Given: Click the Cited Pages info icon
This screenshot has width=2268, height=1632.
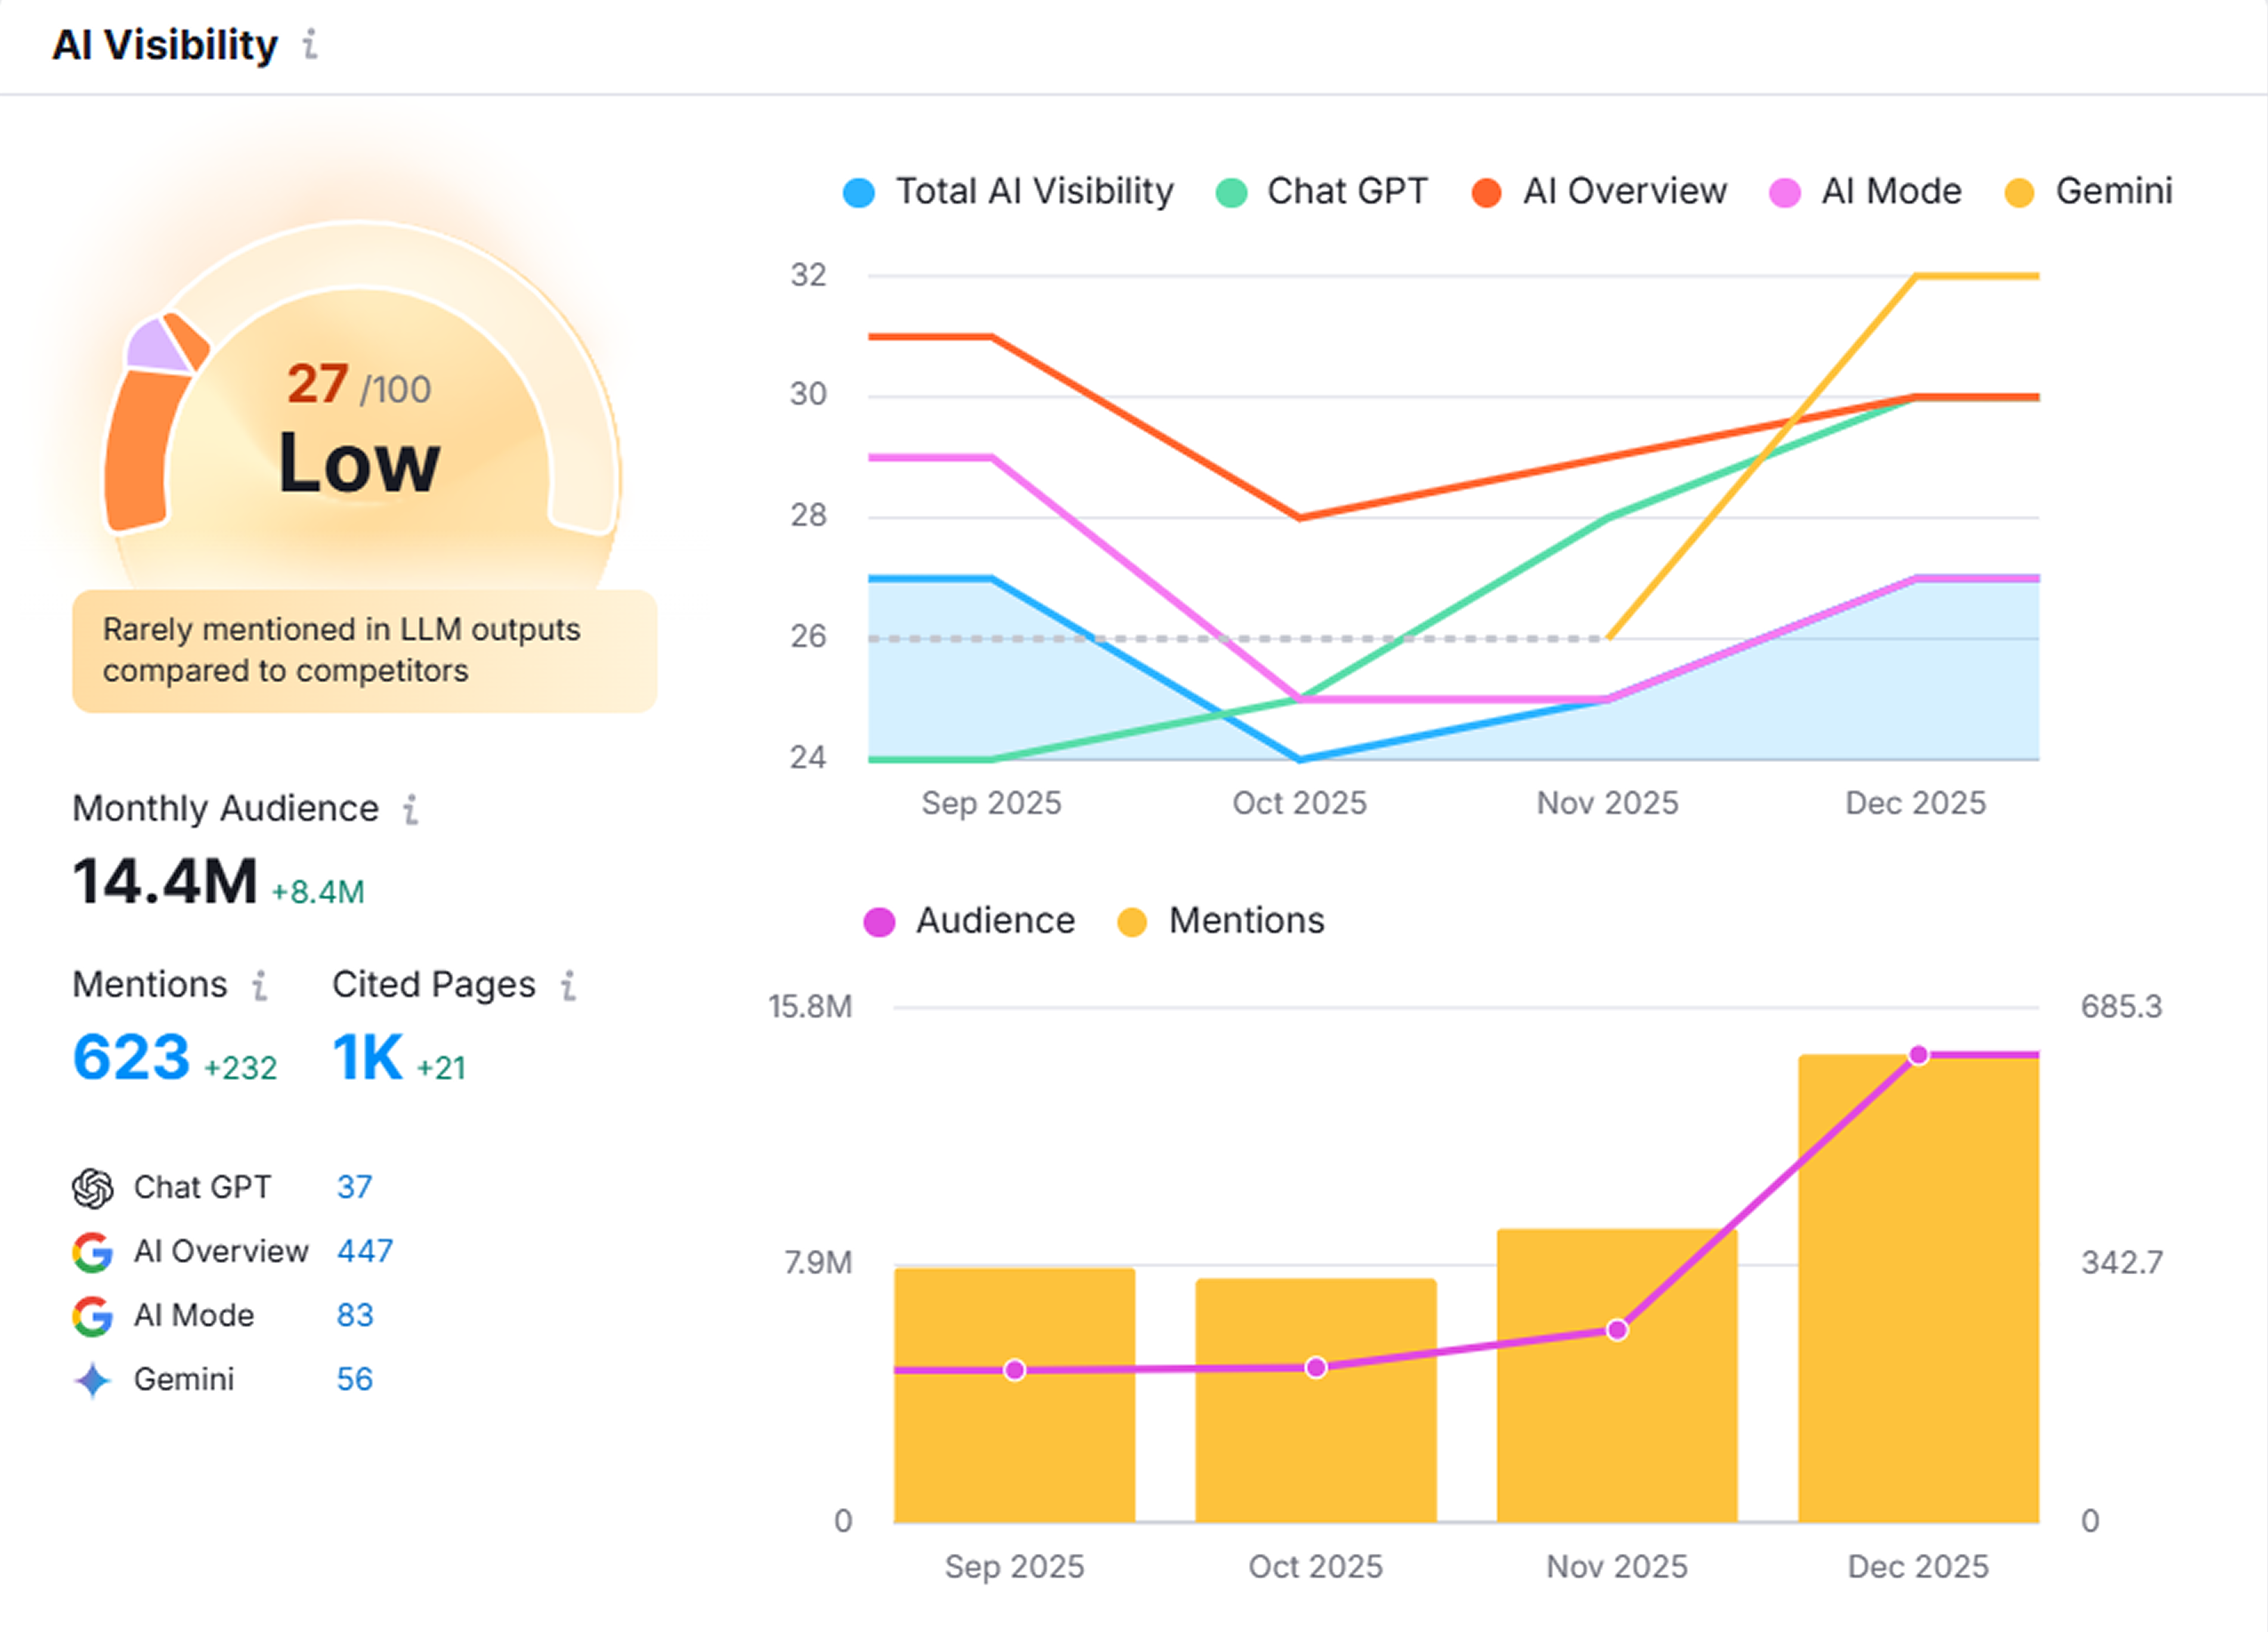Looking at the screenshot, I should [569, 985].
